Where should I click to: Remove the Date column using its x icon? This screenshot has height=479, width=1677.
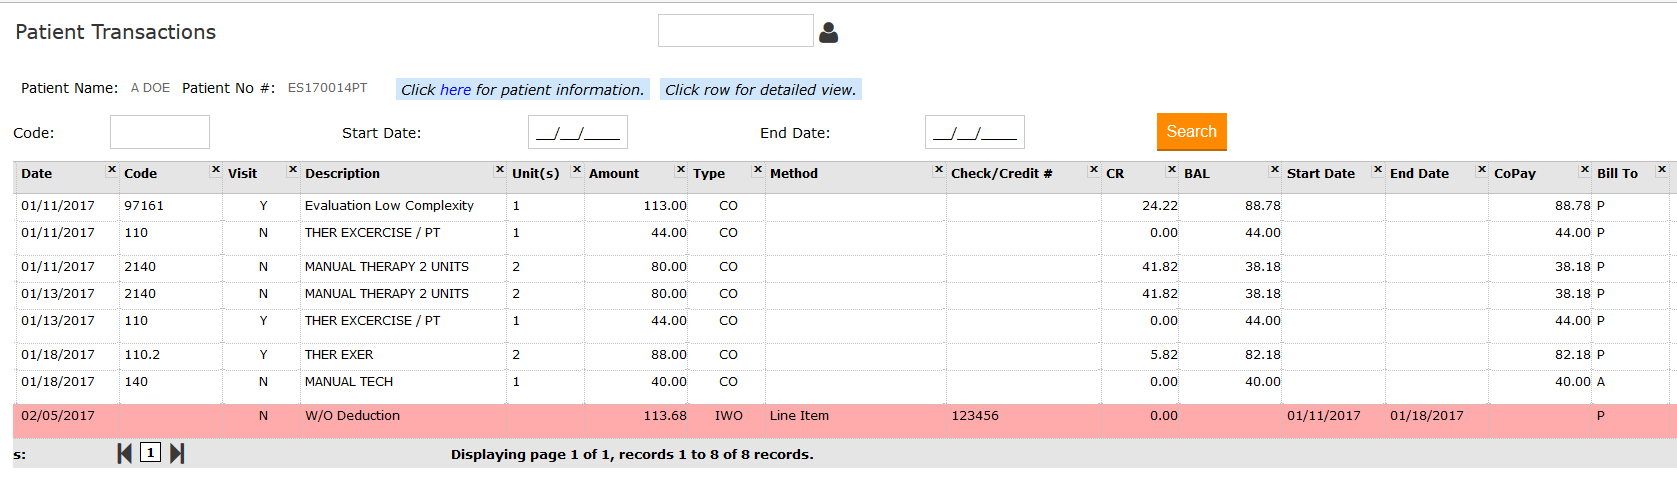pyautogui.click(x=112, y=170)
